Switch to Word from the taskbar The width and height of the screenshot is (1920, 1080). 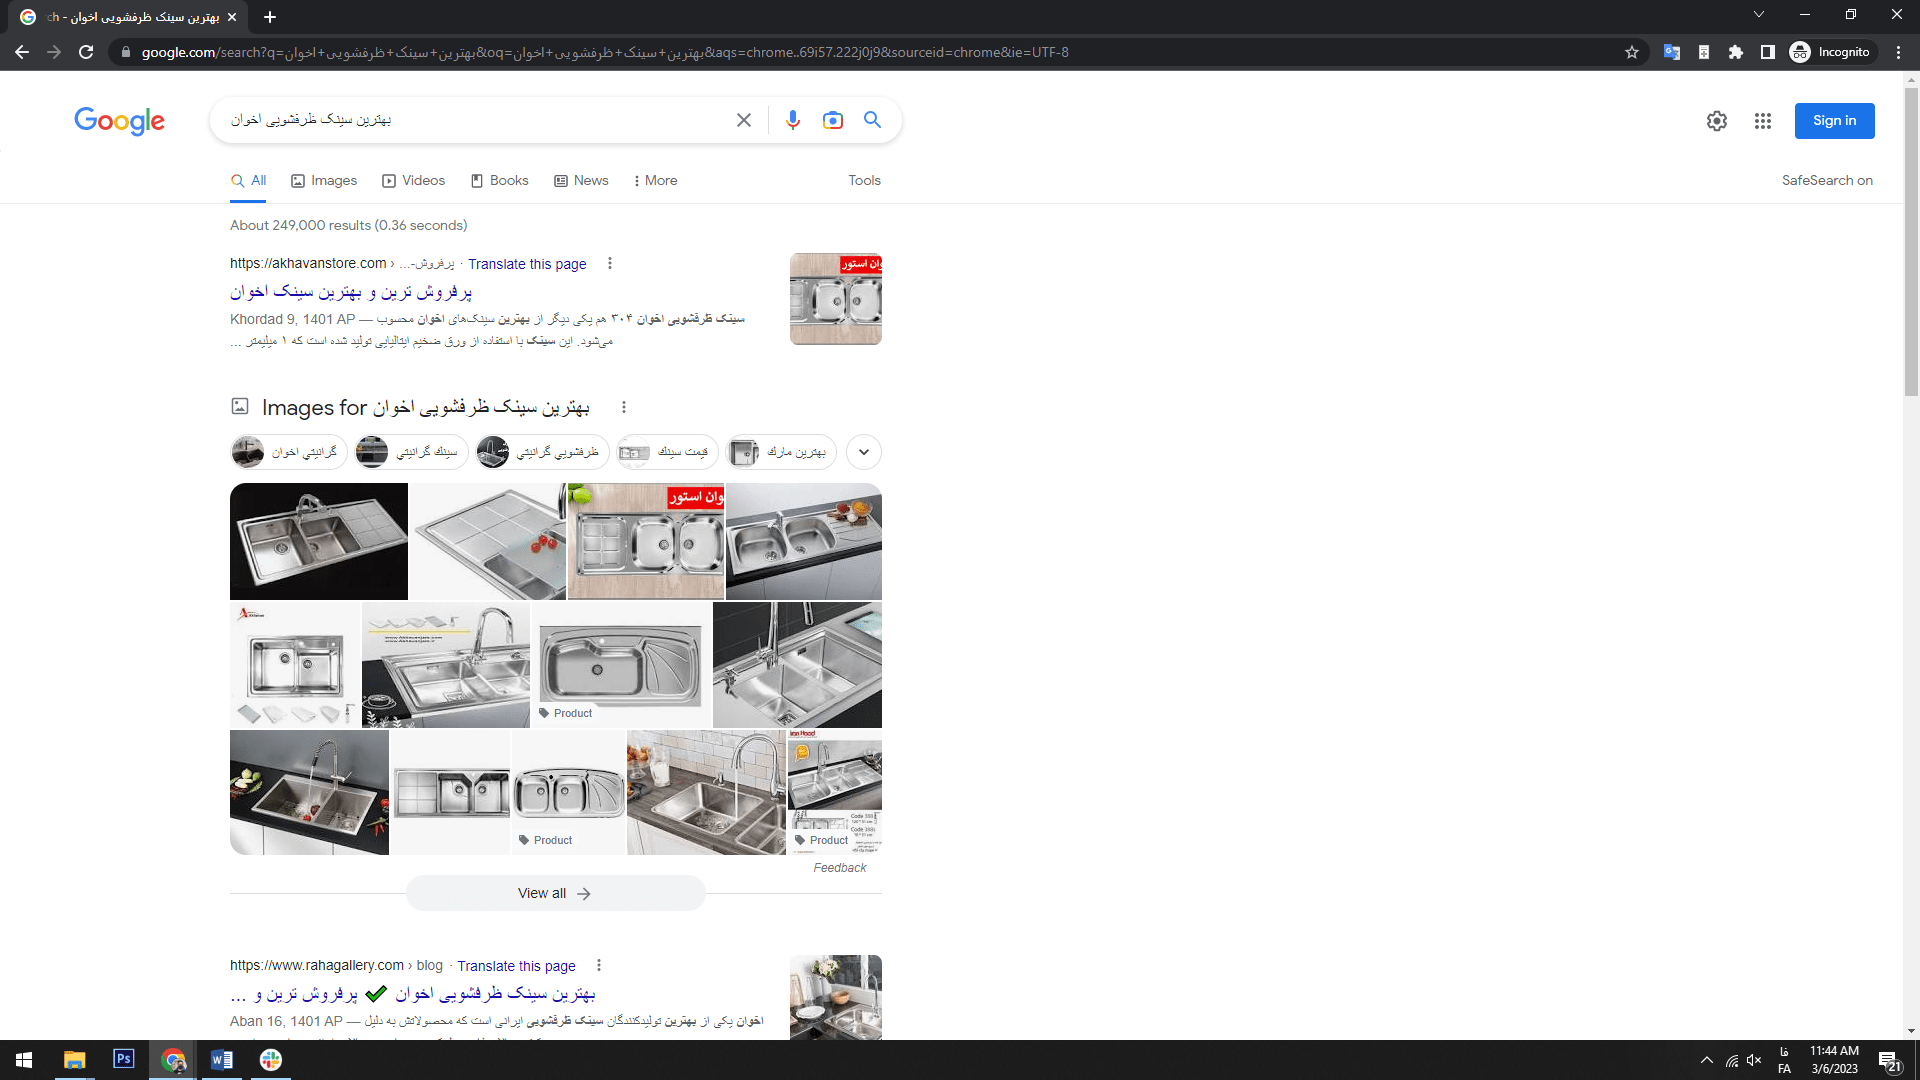coord(222,1060)
